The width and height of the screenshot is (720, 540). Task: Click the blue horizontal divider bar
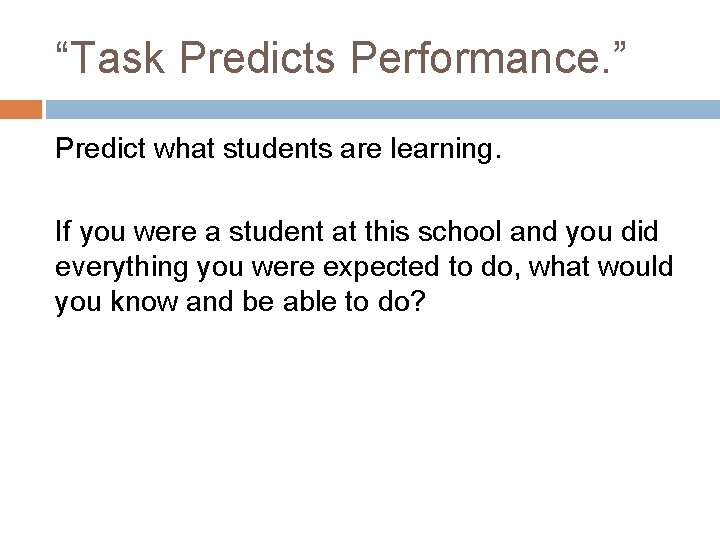pos(380,108)
